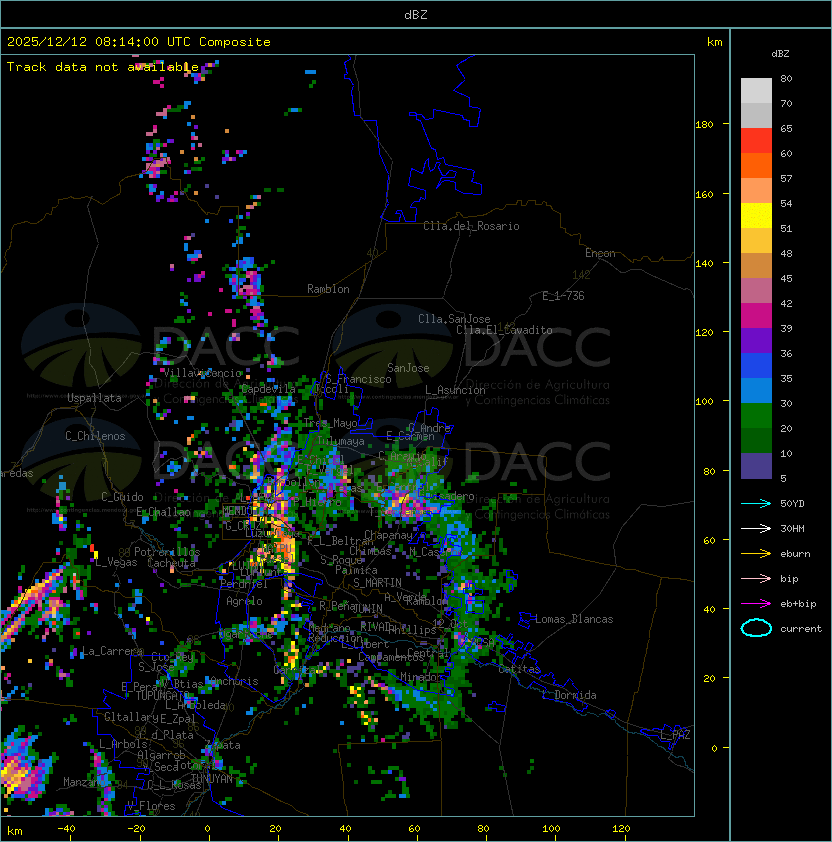Click the 'Agrelo' map label
Image resolution: width=832 pixels, height=842 pixels.
click(x=244, y=601)
